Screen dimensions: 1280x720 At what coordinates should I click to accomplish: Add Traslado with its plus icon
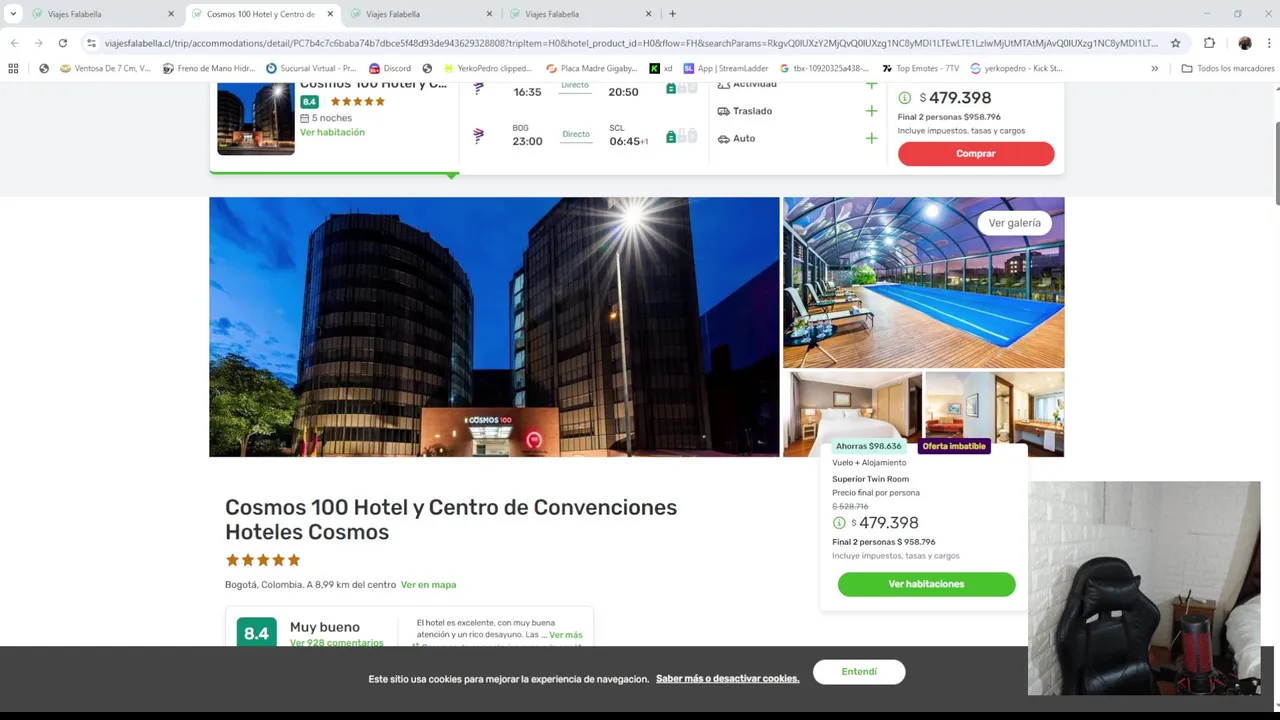871,111
